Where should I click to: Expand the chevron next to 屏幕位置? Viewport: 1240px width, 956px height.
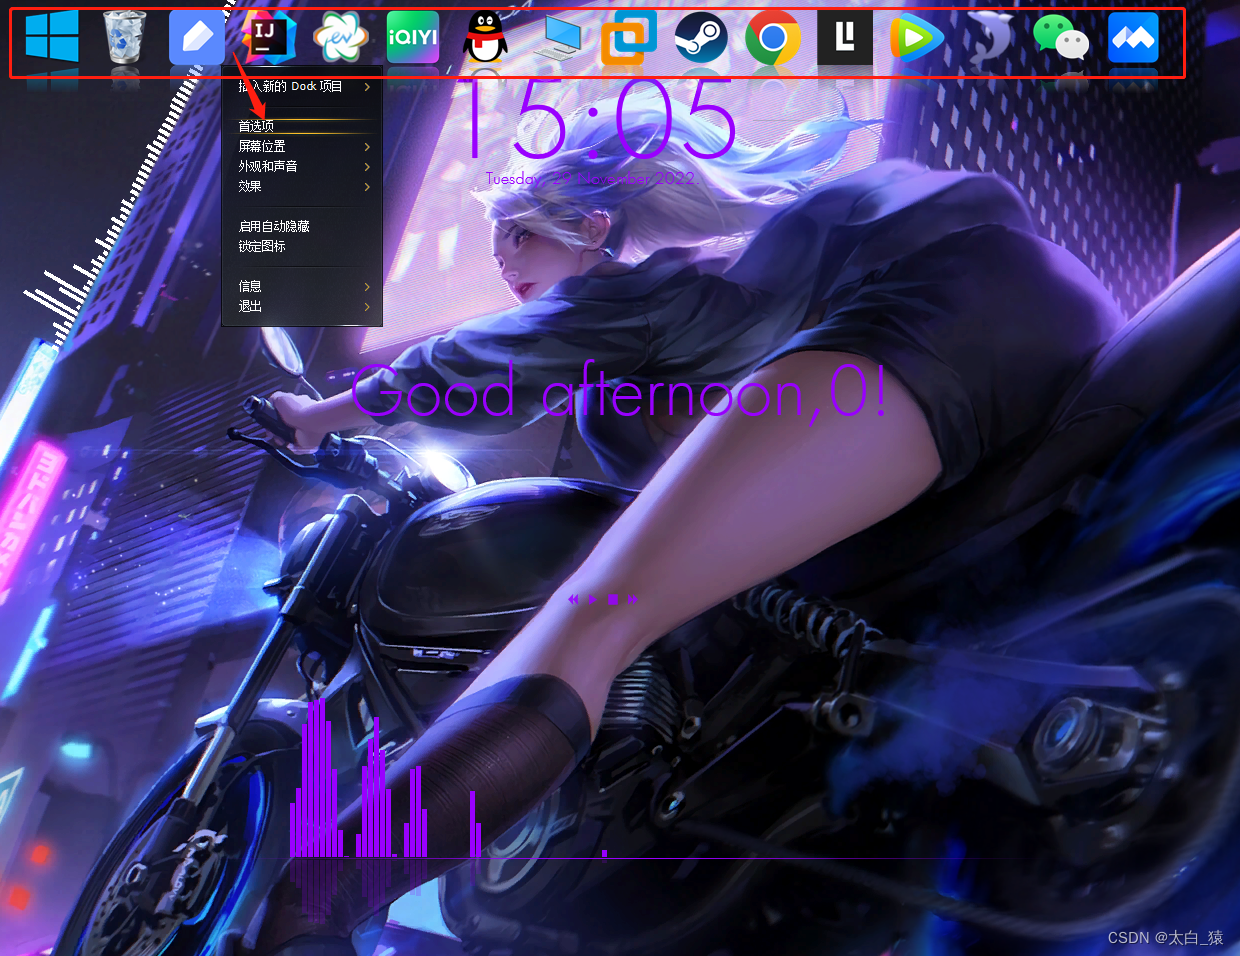(x=367, y=147)
